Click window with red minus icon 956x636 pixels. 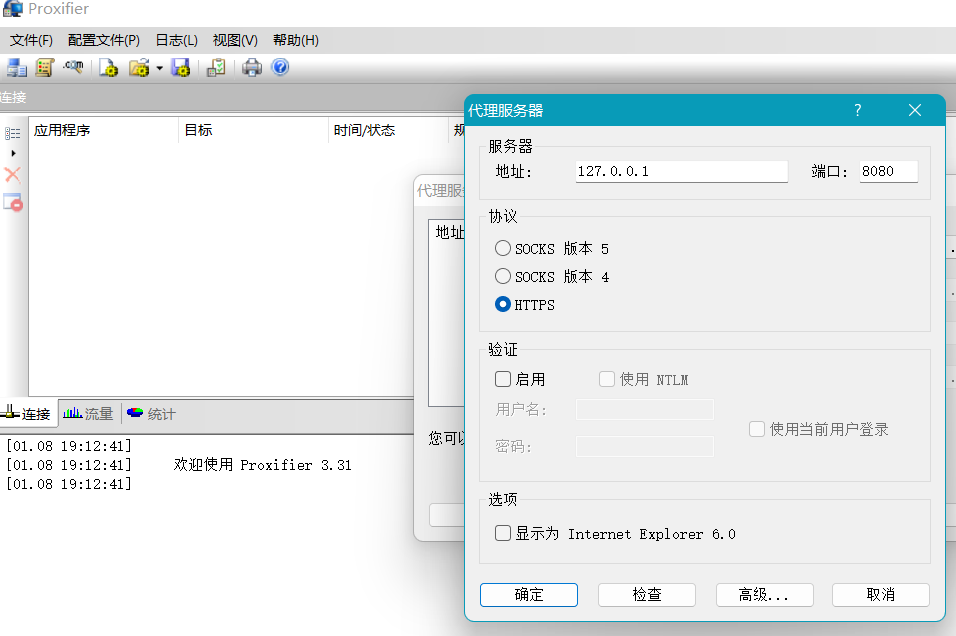click(x=13, y=202)
